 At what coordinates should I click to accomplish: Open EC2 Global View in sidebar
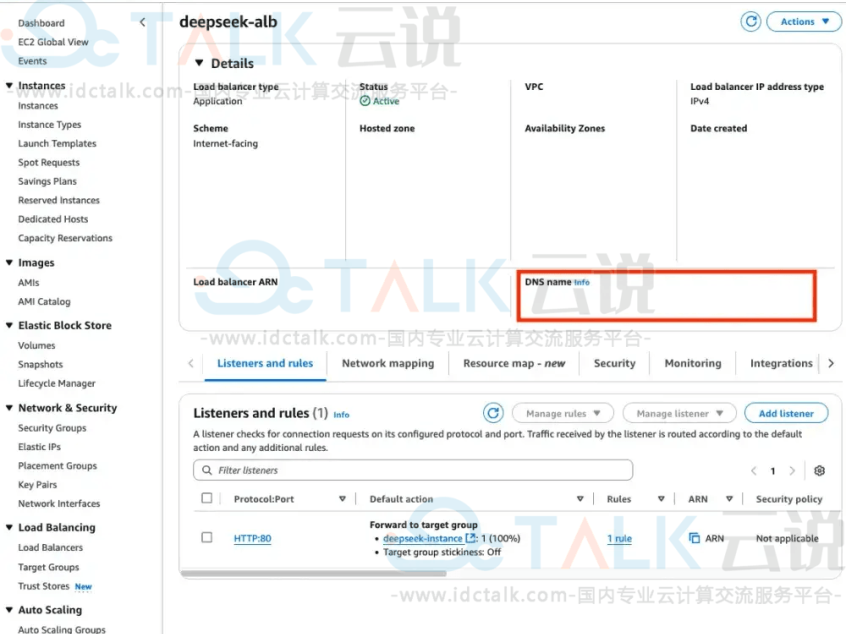(x=53, y=42)
